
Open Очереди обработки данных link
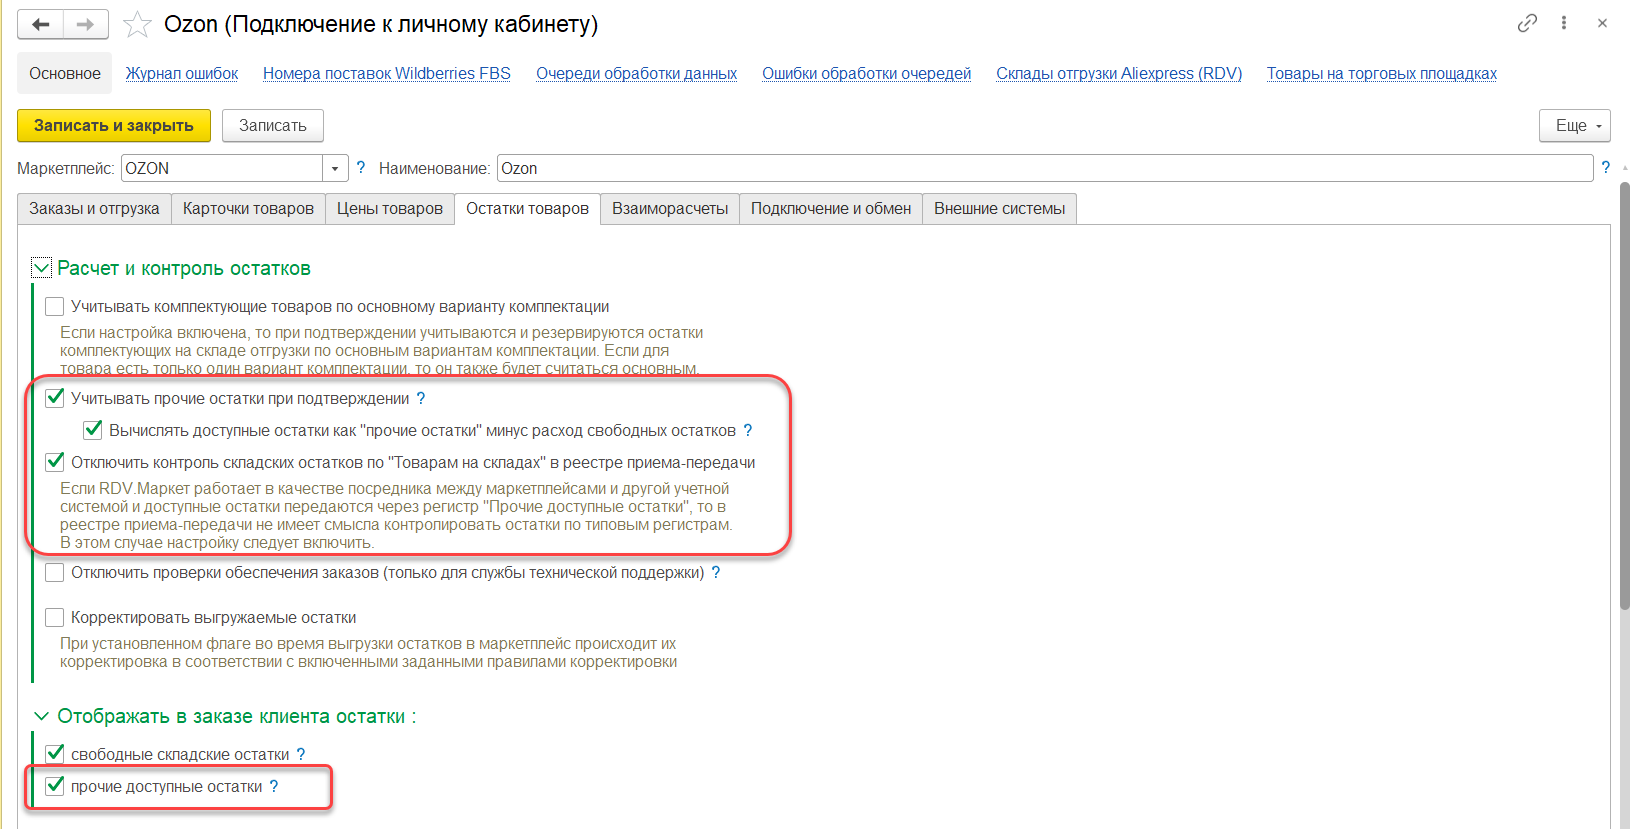click(636, 73)
